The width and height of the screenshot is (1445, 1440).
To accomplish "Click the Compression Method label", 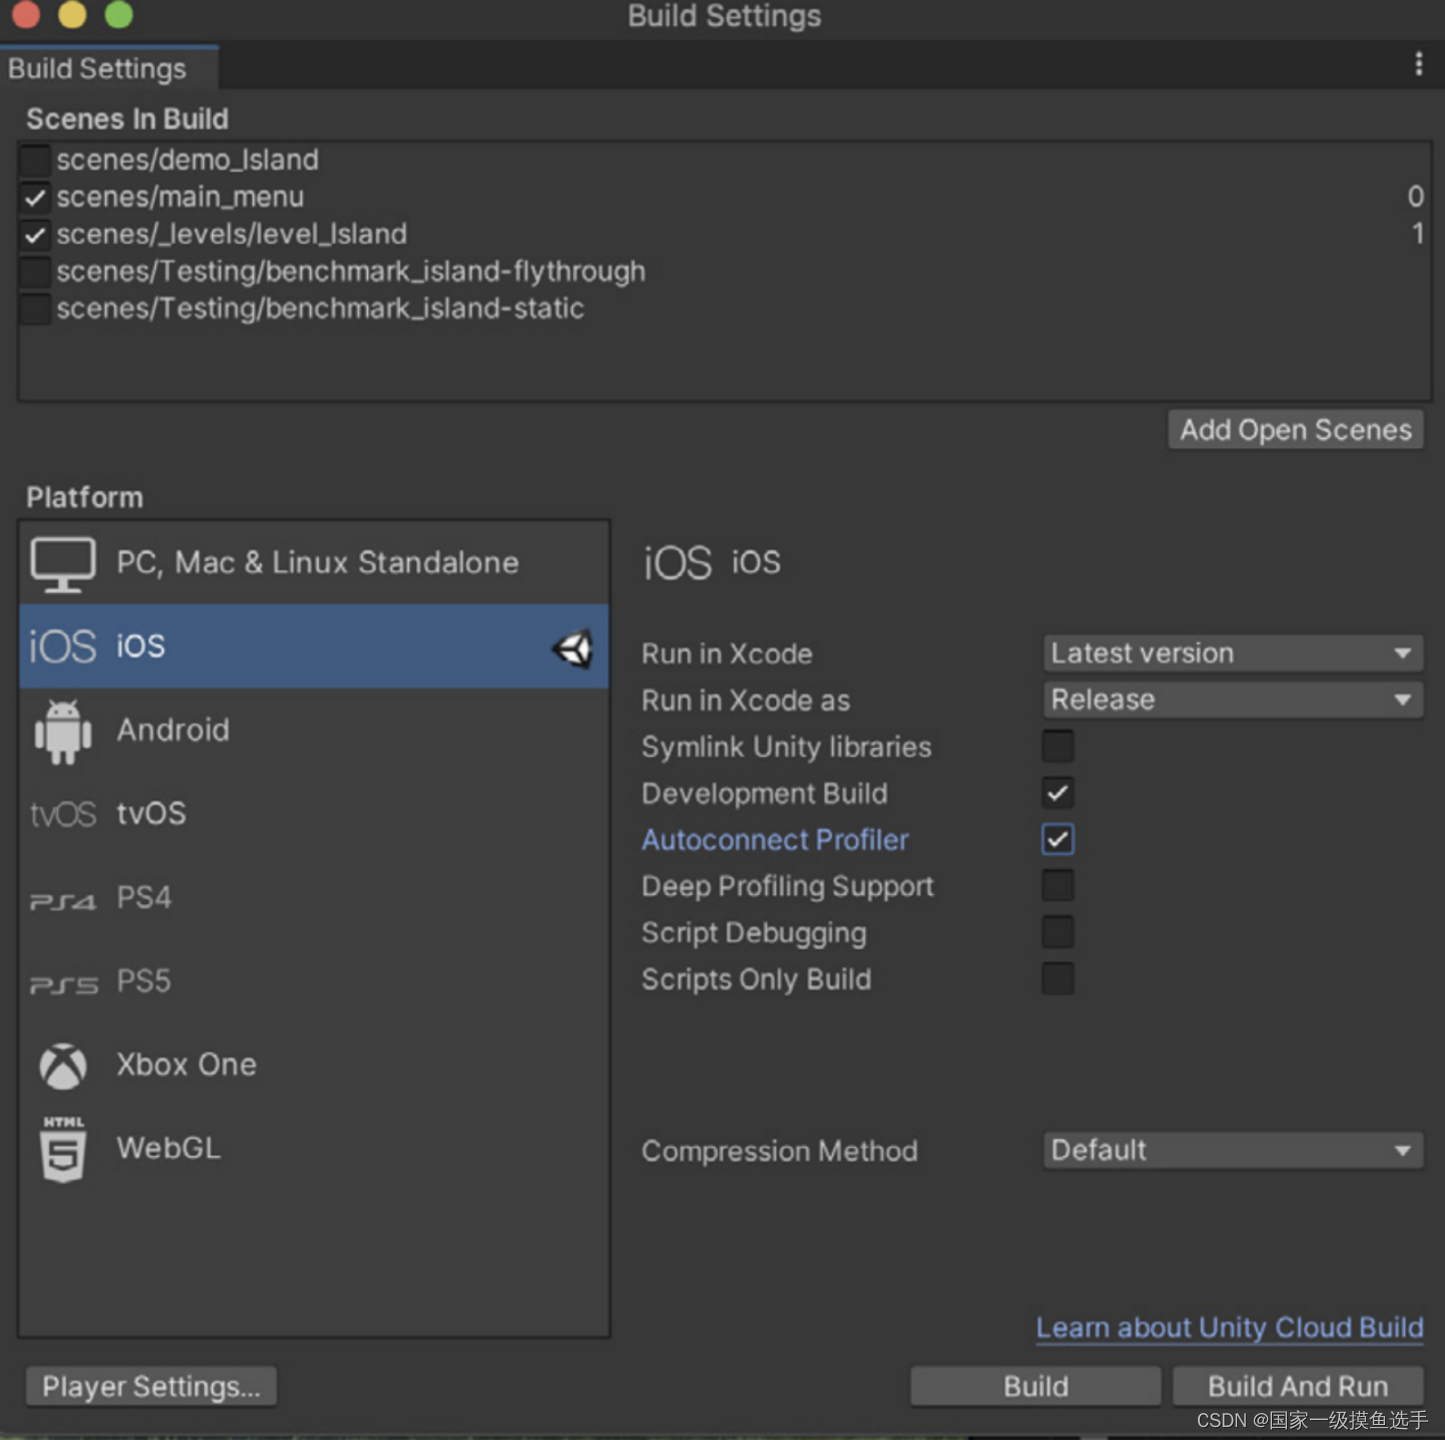I will point(779,1151).
